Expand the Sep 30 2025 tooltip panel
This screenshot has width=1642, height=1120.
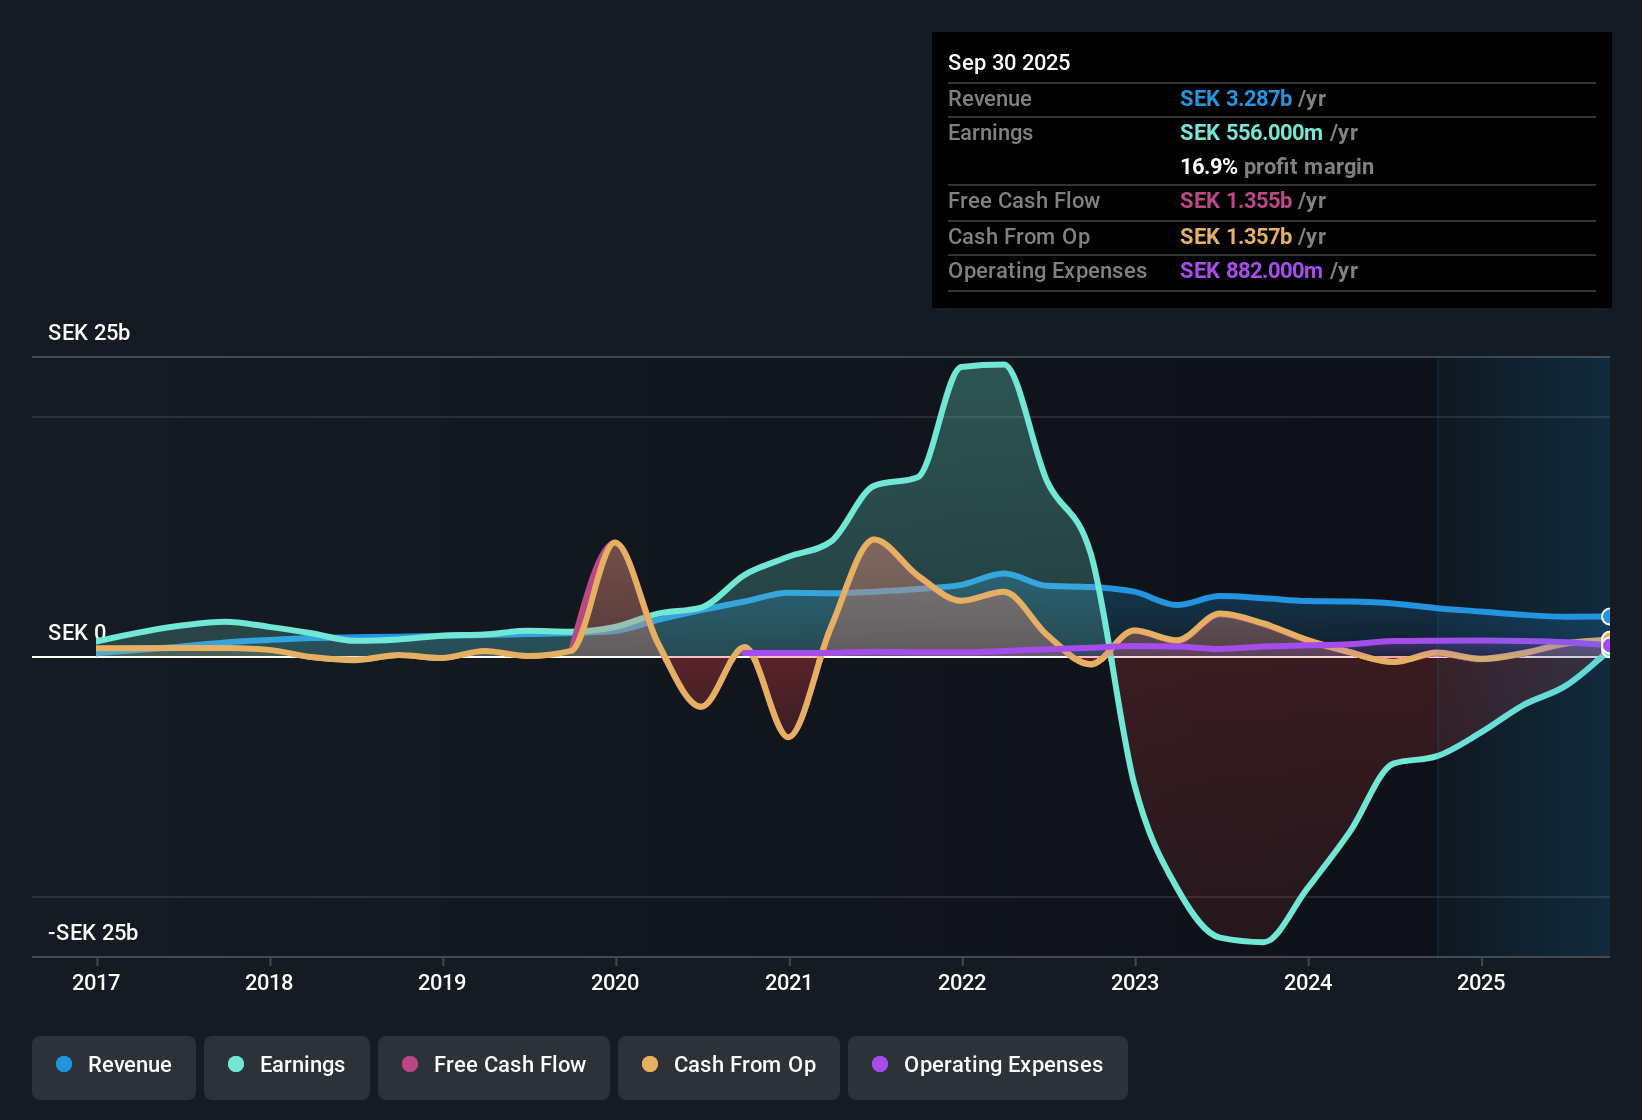[1009, 62]
